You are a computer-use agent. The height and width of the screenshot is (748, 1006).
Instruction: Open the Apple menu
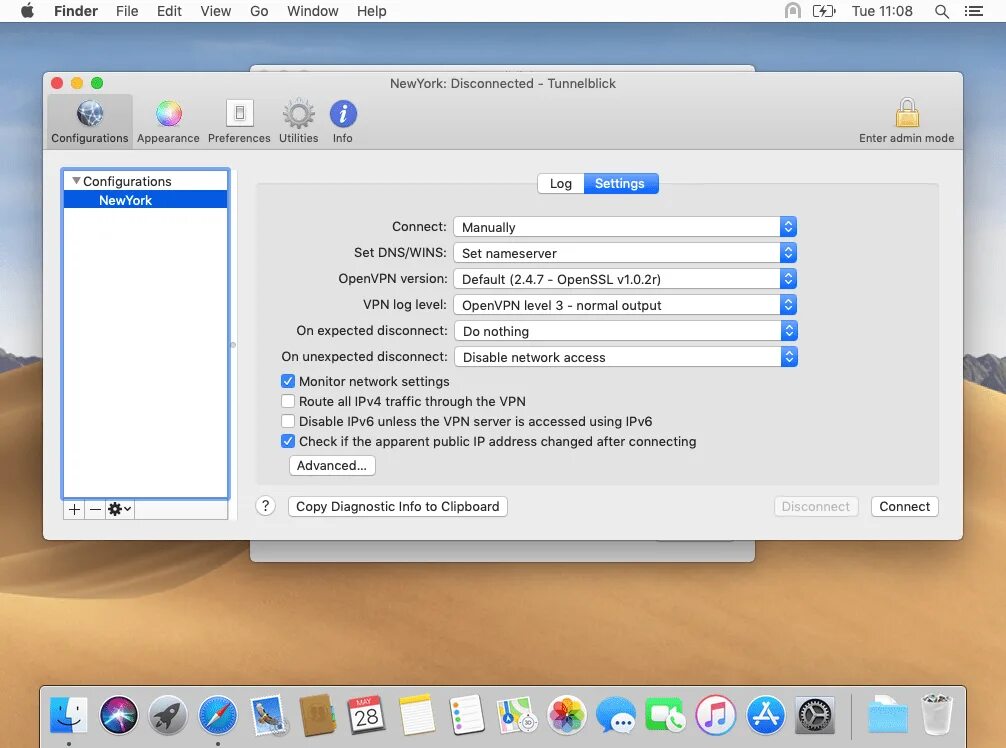(x=27, y=11)
